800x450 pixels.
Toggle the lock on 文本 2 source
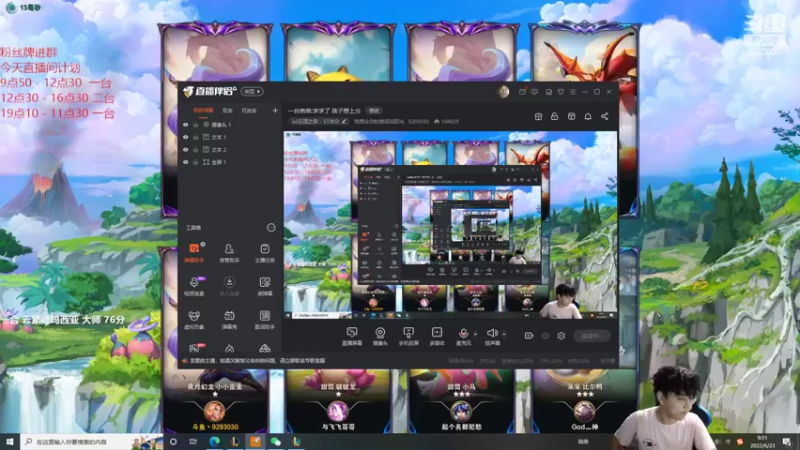pos(195,149)
